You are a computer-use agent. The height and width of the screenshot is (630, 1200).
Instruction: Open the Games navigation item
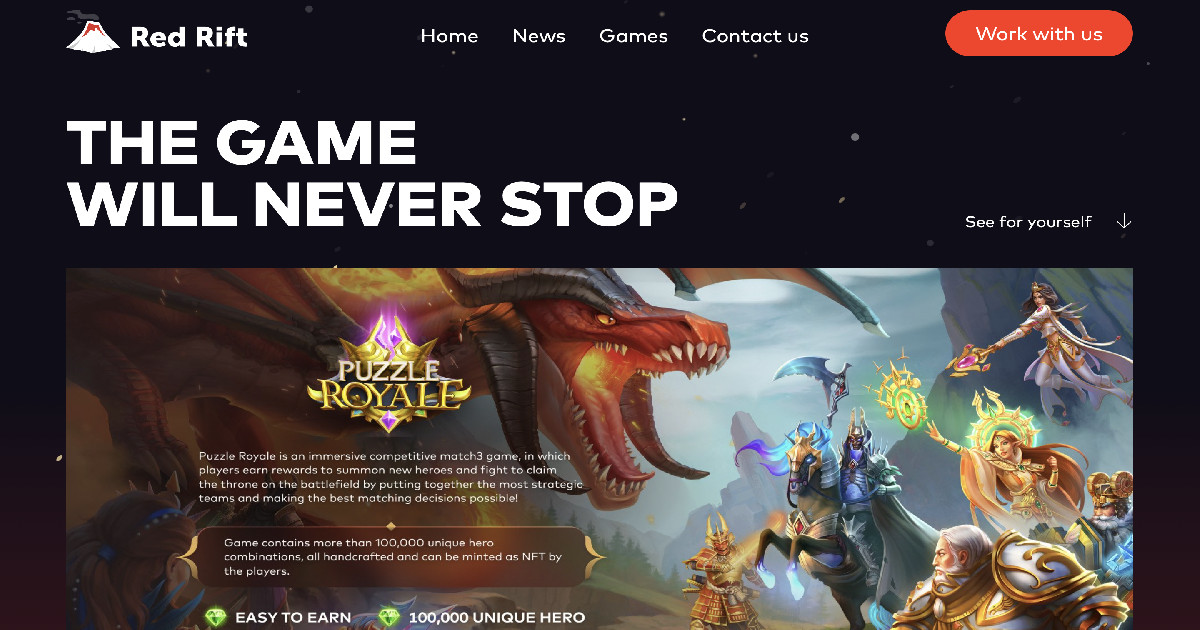633,36
